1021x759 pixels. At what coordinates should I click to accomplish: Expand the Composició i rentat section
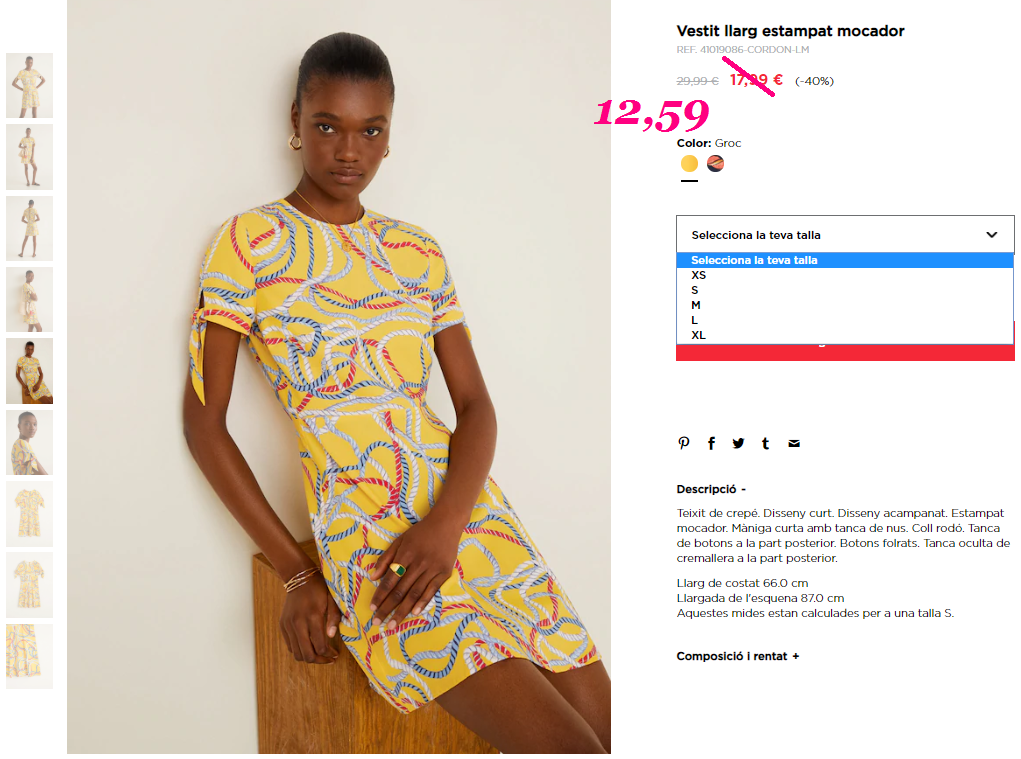[738, 656]
